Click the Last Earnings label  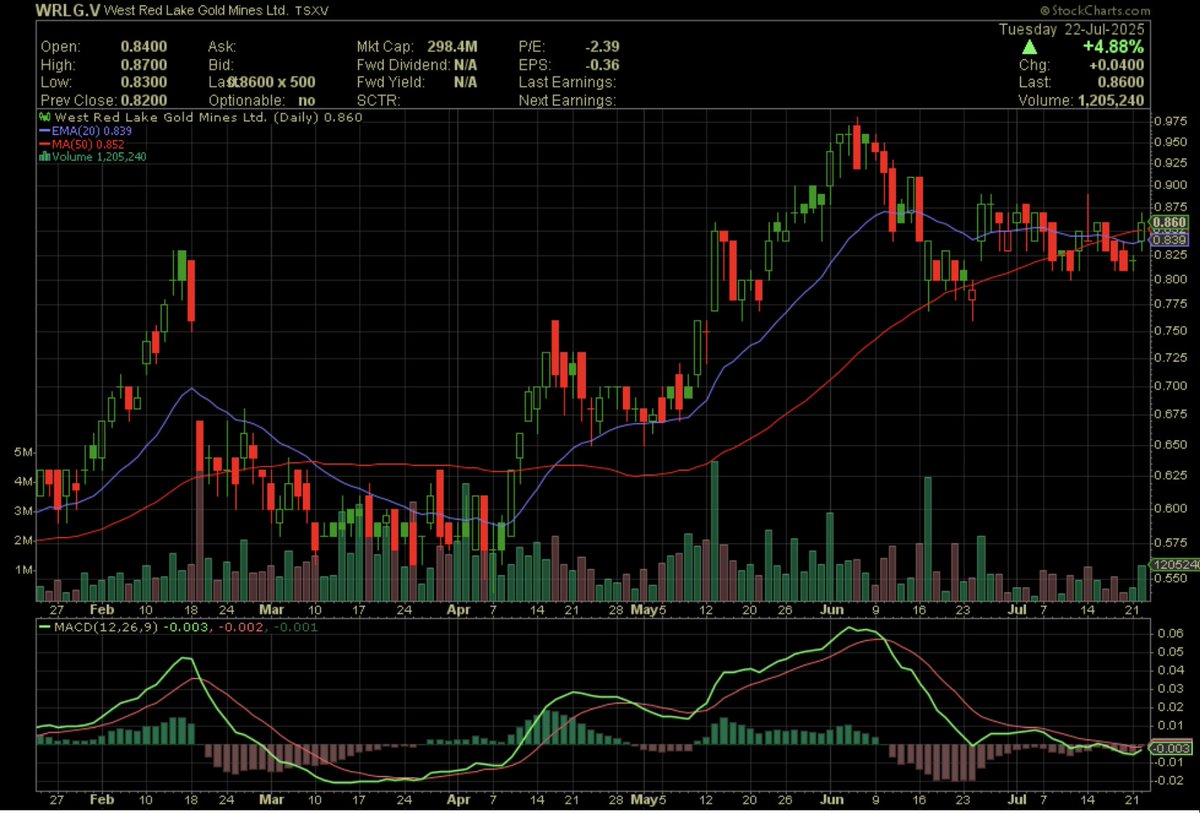click(x=567, y=82)
